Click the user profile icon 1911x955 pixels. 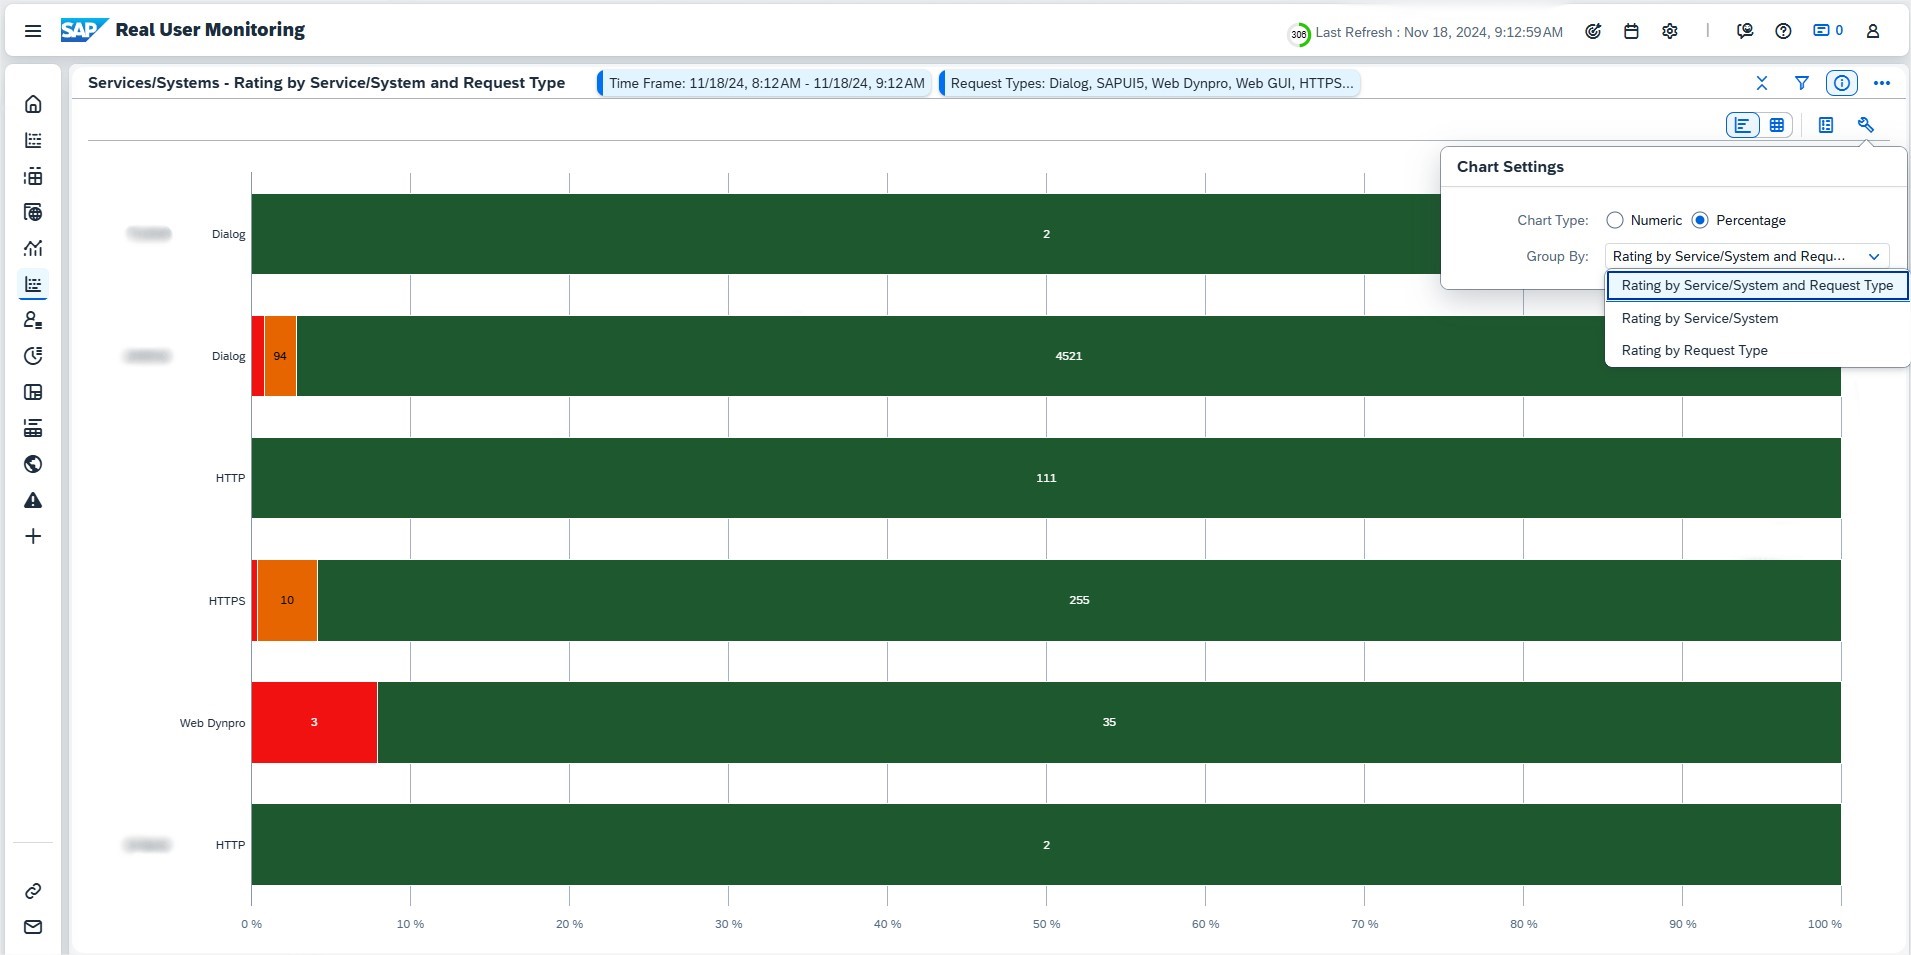tap(1873, 32)
